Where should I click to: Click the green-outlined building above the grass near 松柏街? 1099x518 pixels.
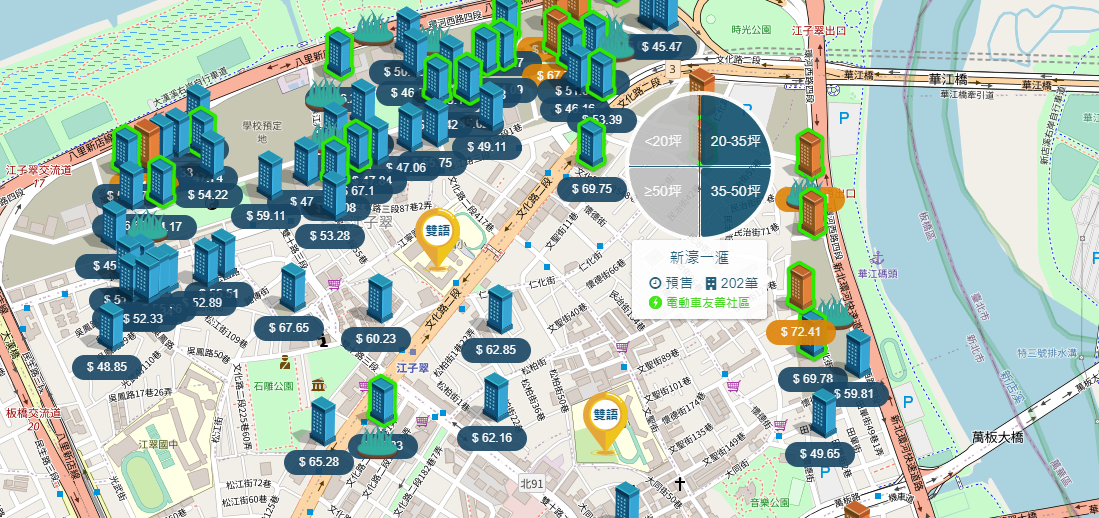[382, 400]
